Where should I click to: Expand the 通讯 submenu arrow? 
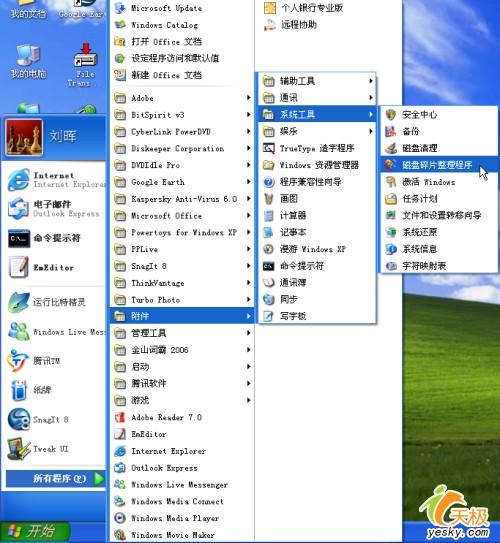tap(370, 98)
